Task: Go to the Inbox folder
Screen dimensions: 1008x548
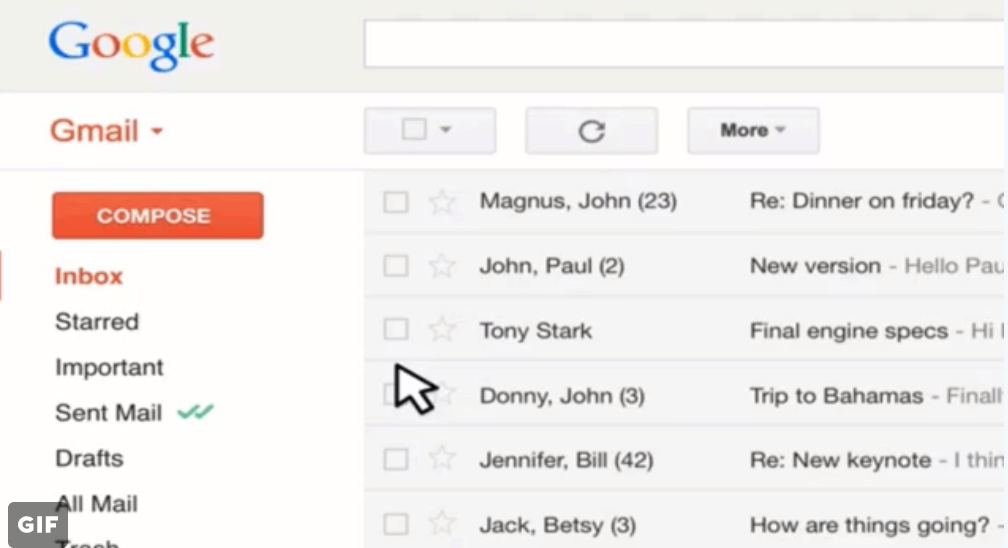Action: pos(89,276)
